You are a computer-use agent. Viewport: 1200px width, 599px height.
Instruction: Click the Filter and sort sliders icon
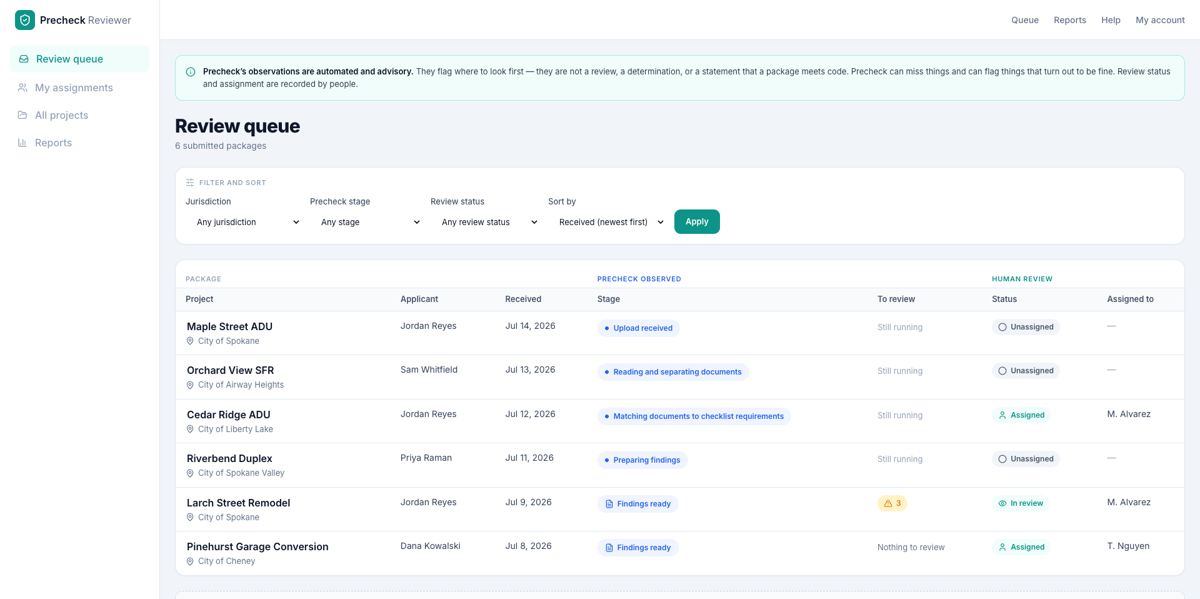click(190, 183)
